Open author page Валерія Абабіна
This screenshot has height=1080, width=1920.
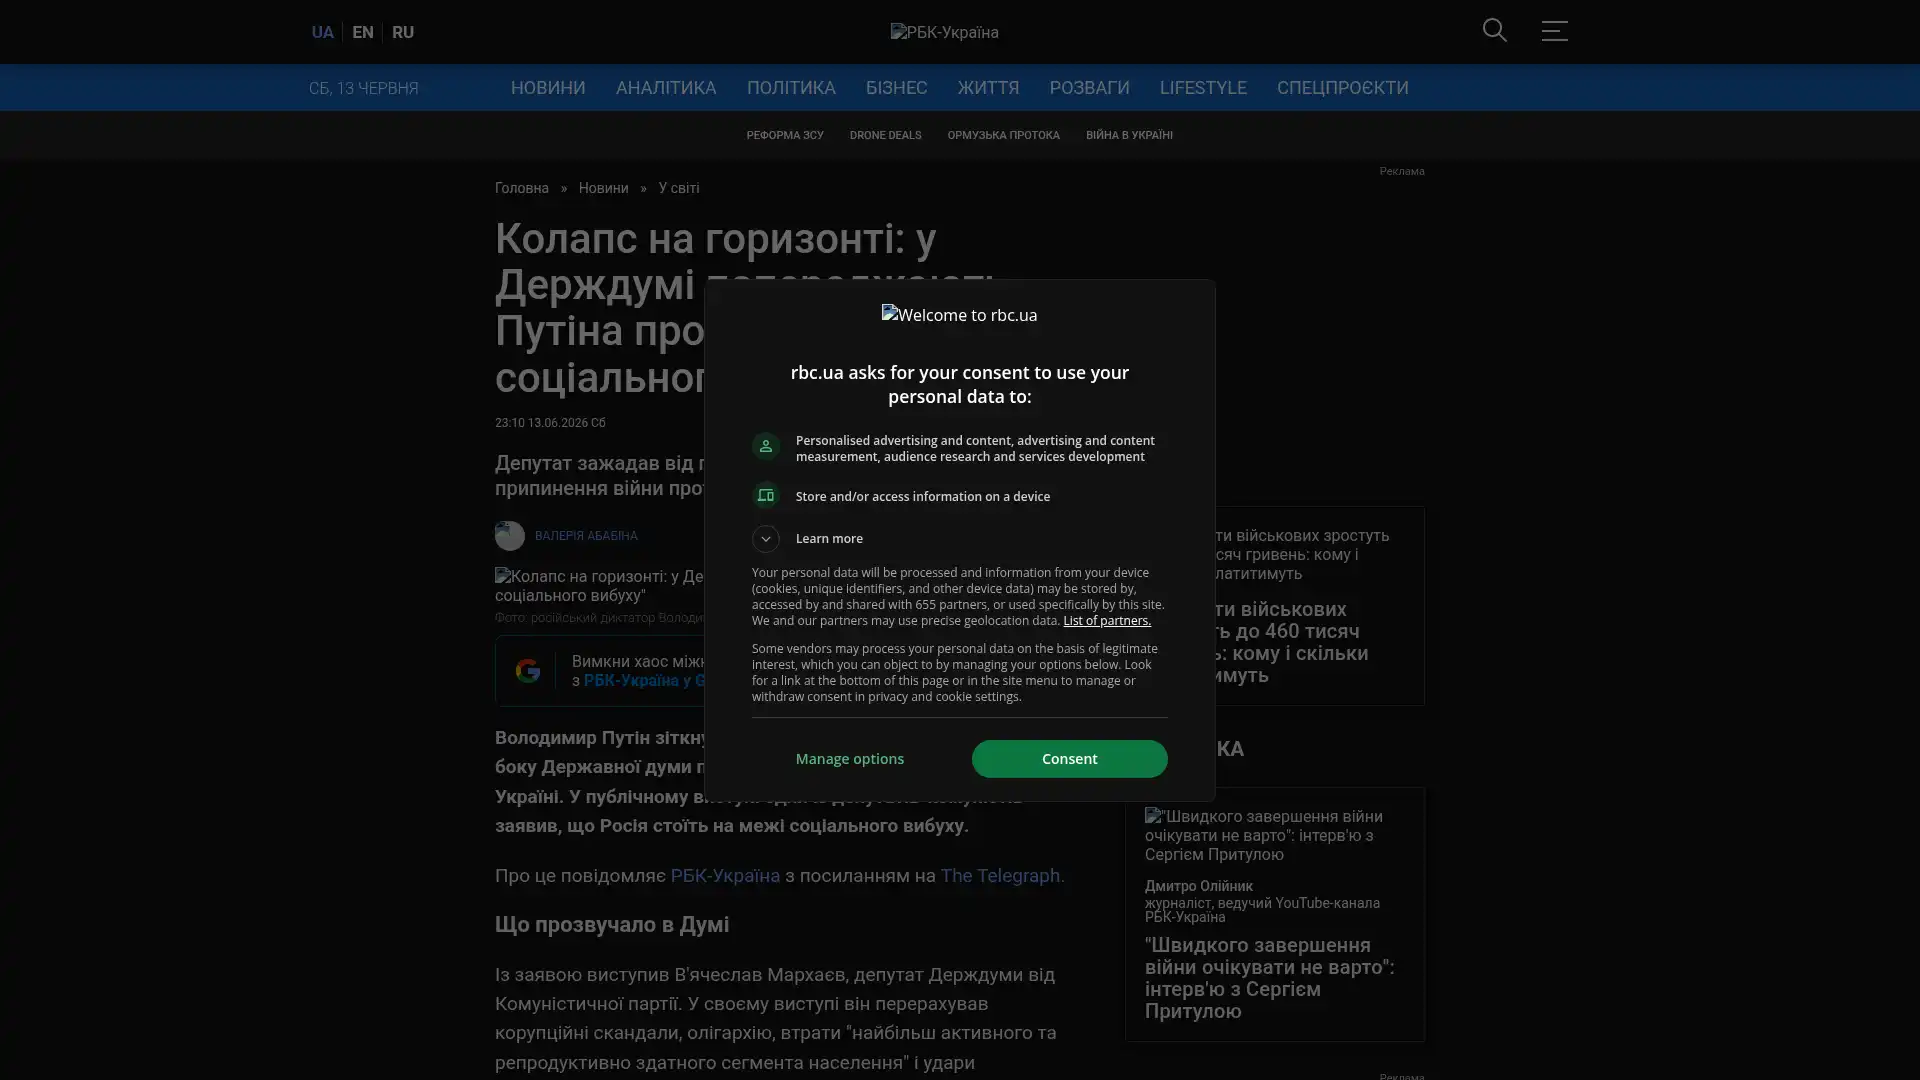[586, 536]
